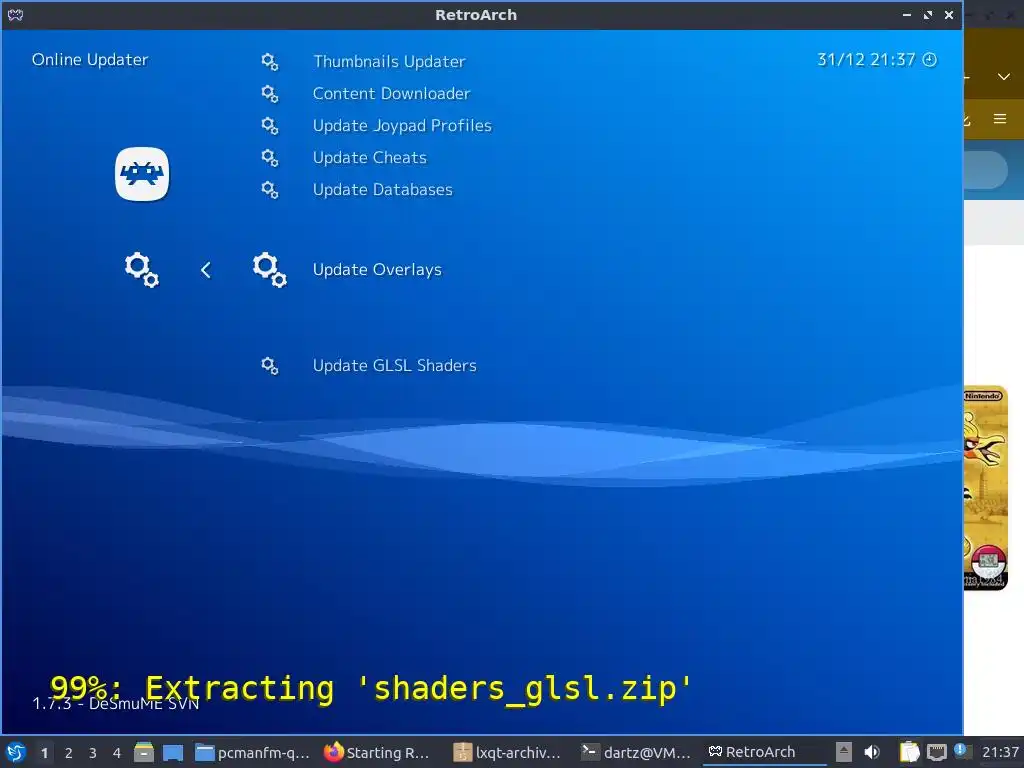Click the RetroArch invader logo icon
This screenshot has width=1024, height=768.
click(142, 174)
